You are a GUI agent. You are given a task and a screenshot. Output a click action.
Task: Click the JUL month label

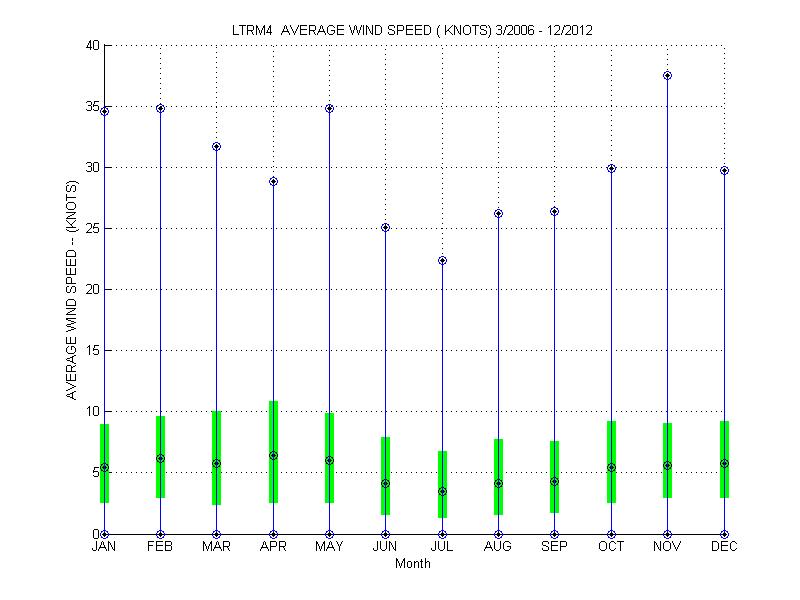441,546
